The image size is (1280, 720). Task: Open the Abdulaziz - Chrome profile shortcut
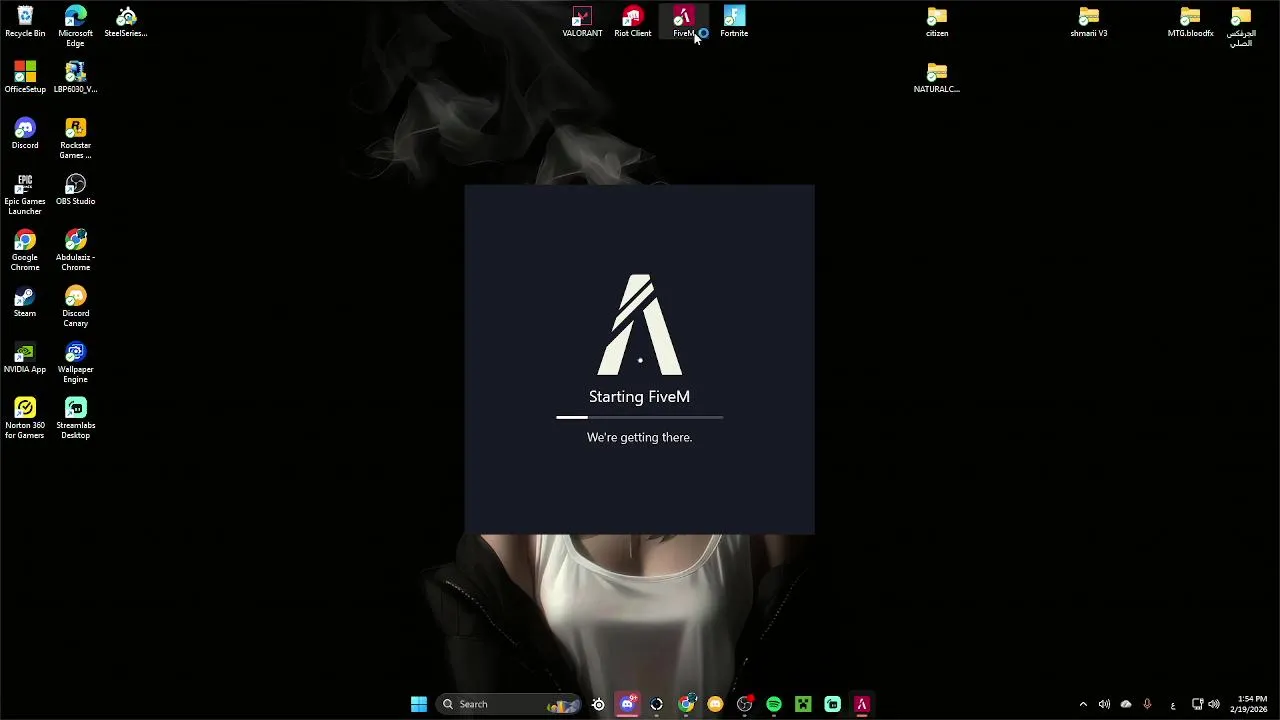tap(75, 250)
